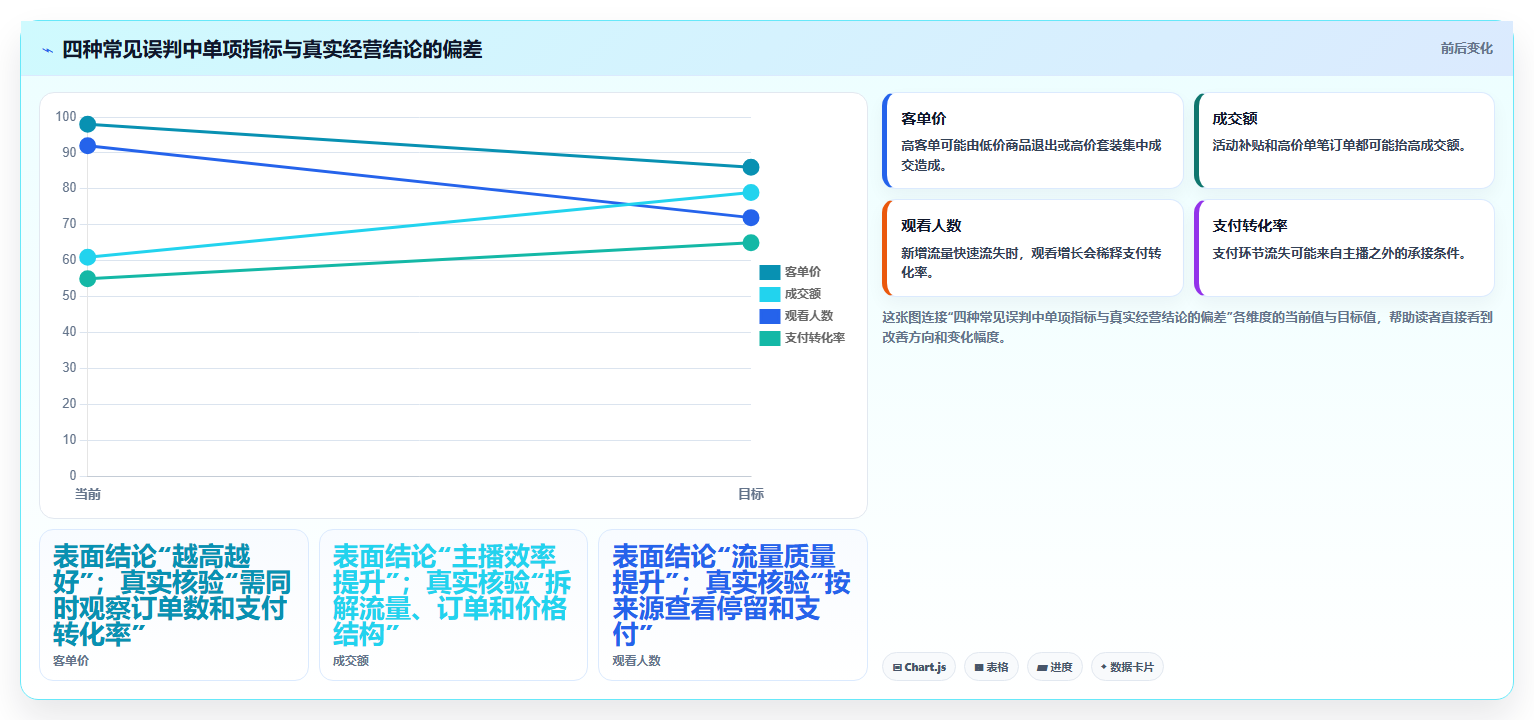
Task: Click the text starting 高客单可能由低价商品退出
Action: coord(1031,155)
